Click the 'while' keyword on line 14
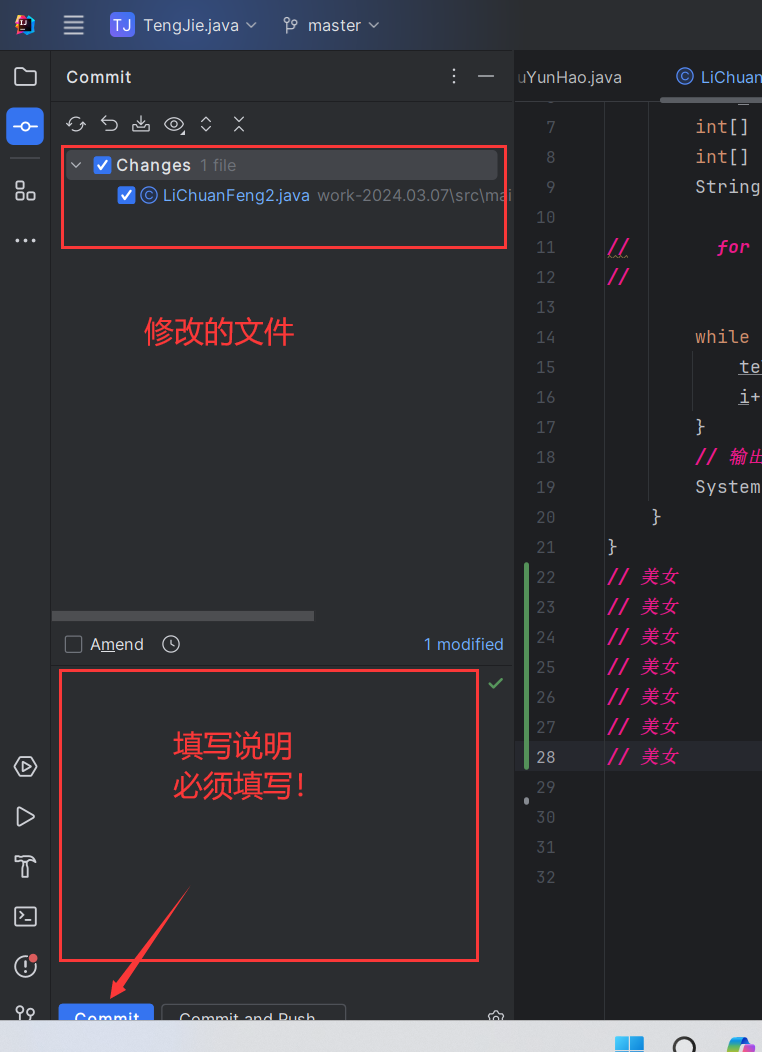762x1052 pixels. 722,337
